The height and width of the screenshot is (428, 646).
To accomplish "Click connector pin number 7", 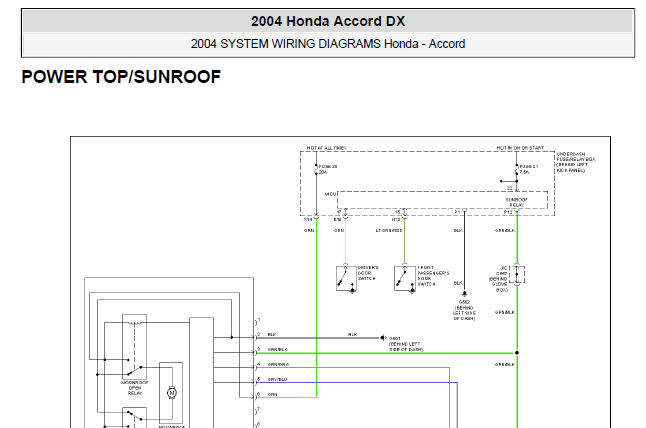I will click(259, 410).
